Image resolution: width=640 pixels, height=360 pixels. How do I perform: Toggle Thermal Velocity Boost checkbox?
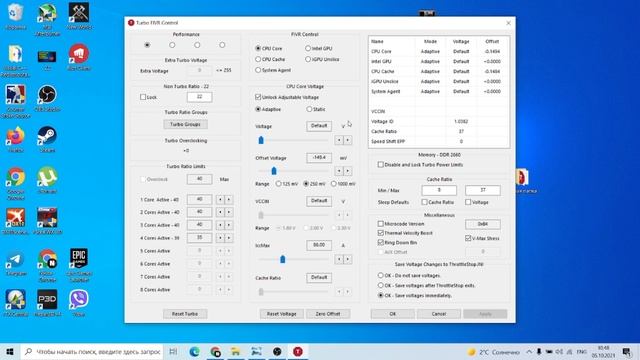[x=380, y=233]
